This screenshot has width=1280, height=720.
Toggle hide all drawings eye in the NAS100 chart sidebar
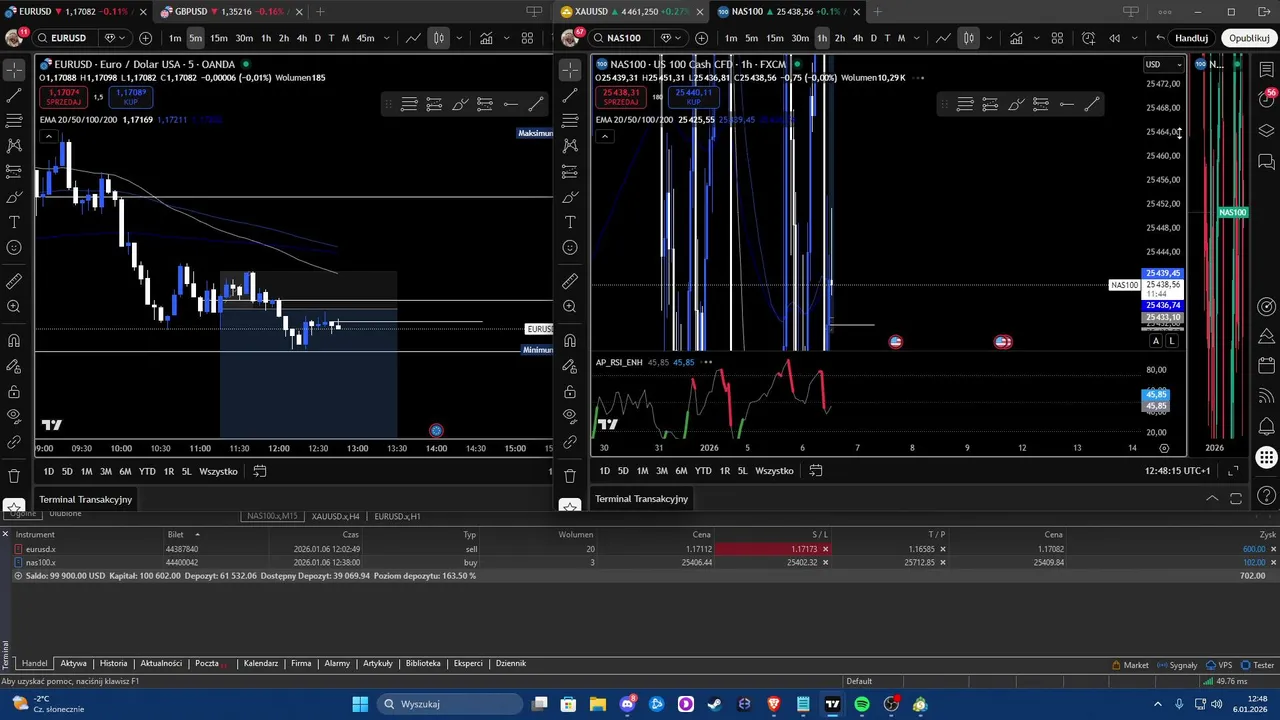570,416
